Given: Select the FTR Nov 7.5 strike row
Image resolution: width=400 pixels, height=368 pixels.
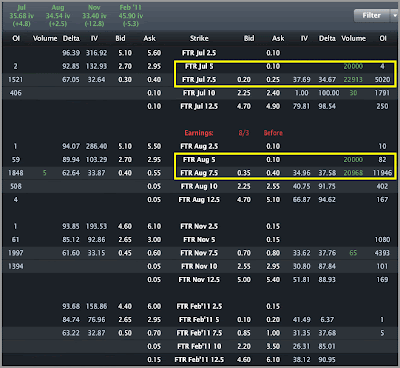Looking at the screenshot, I should [x=200, y=253].
